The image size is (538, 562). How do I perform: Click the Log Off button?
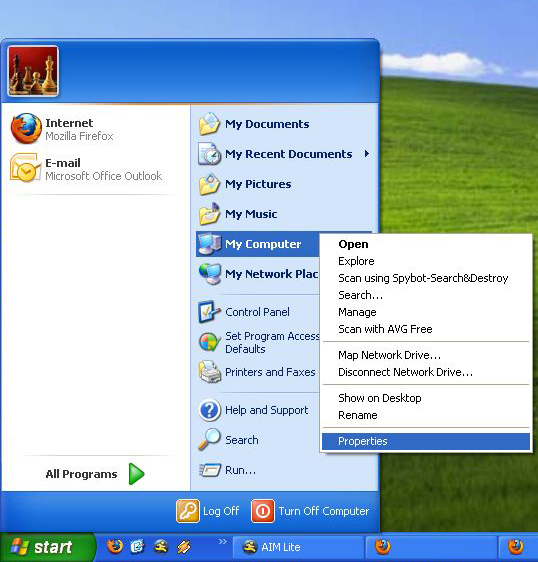(208, 511)
